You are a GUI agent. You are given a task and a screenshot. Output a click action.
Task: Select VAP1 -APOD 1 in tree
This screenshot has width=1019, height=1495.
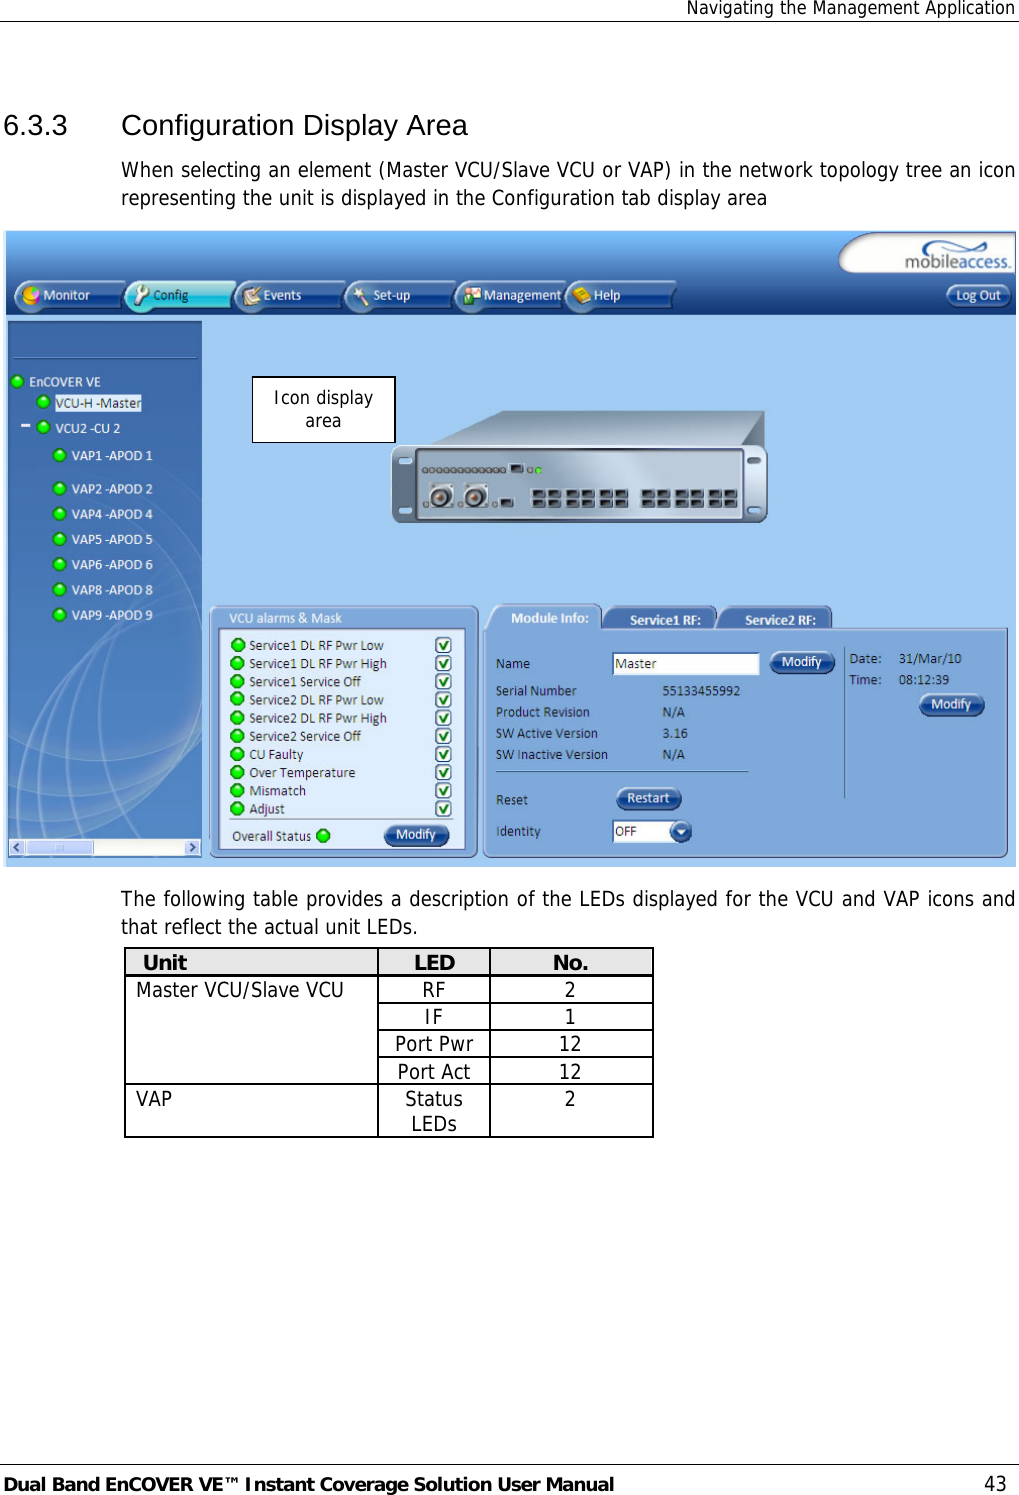(x=112, y=456)
